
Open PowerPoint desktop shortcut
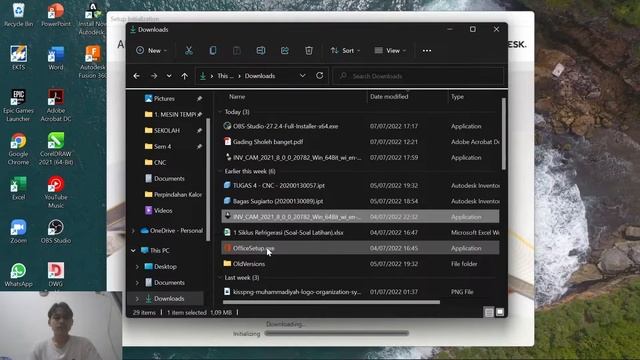pyautogui.click(x=56, y=15)
